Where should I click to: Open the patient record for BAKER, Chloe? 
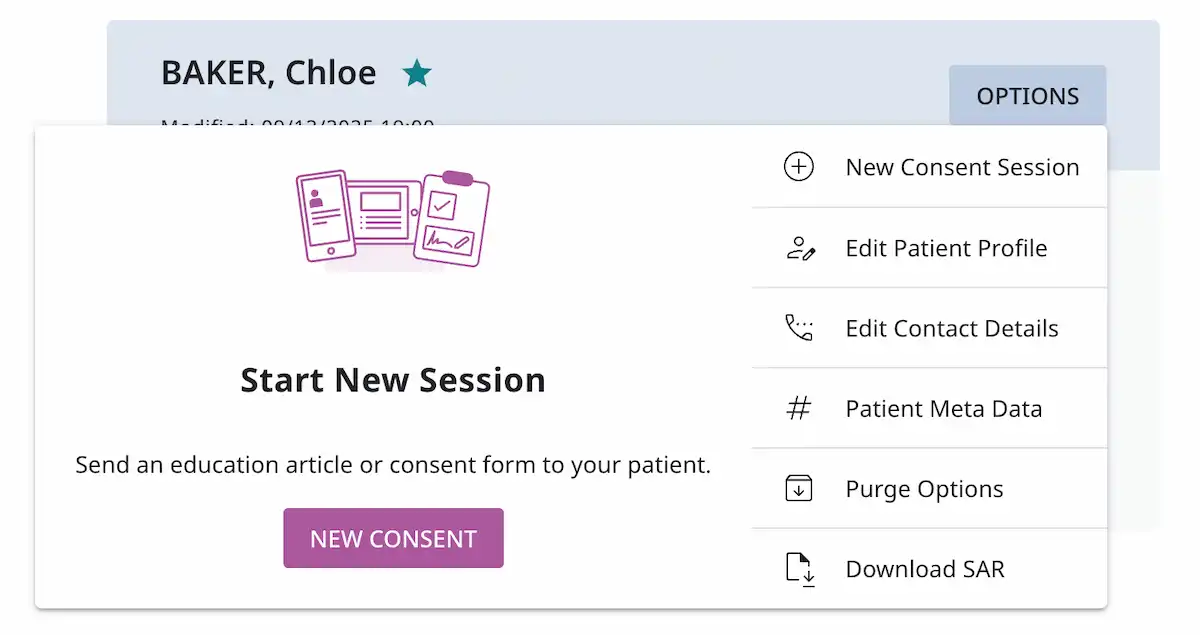pyautogui.click(x=268, y=72)
